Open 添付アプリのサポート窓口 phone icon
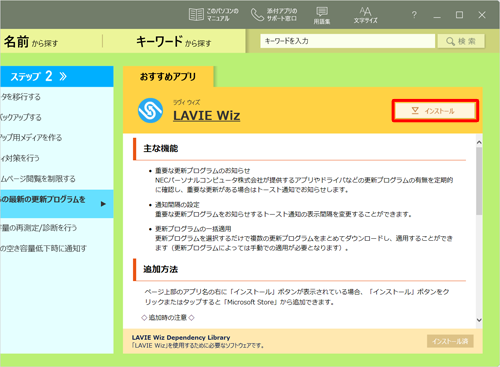Screen dimensions: 500x367 [x=273, y=15]
